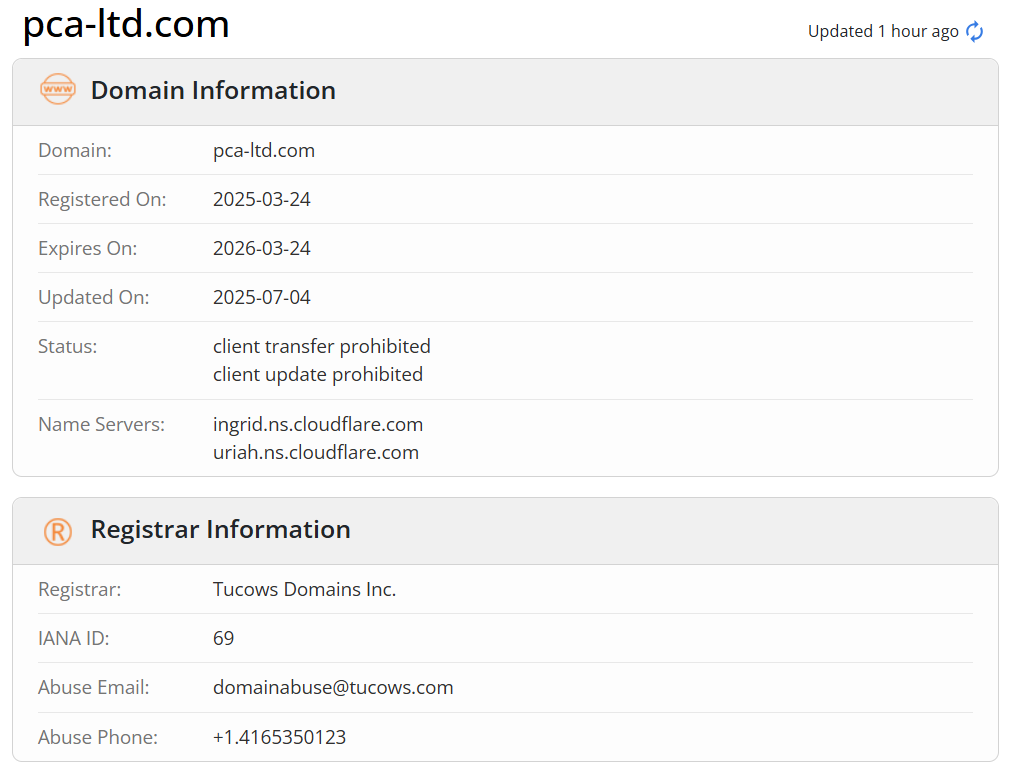Screen dimensions: 1013x771
Task: Click the orange registrar R icon
Action: (57, 531)
